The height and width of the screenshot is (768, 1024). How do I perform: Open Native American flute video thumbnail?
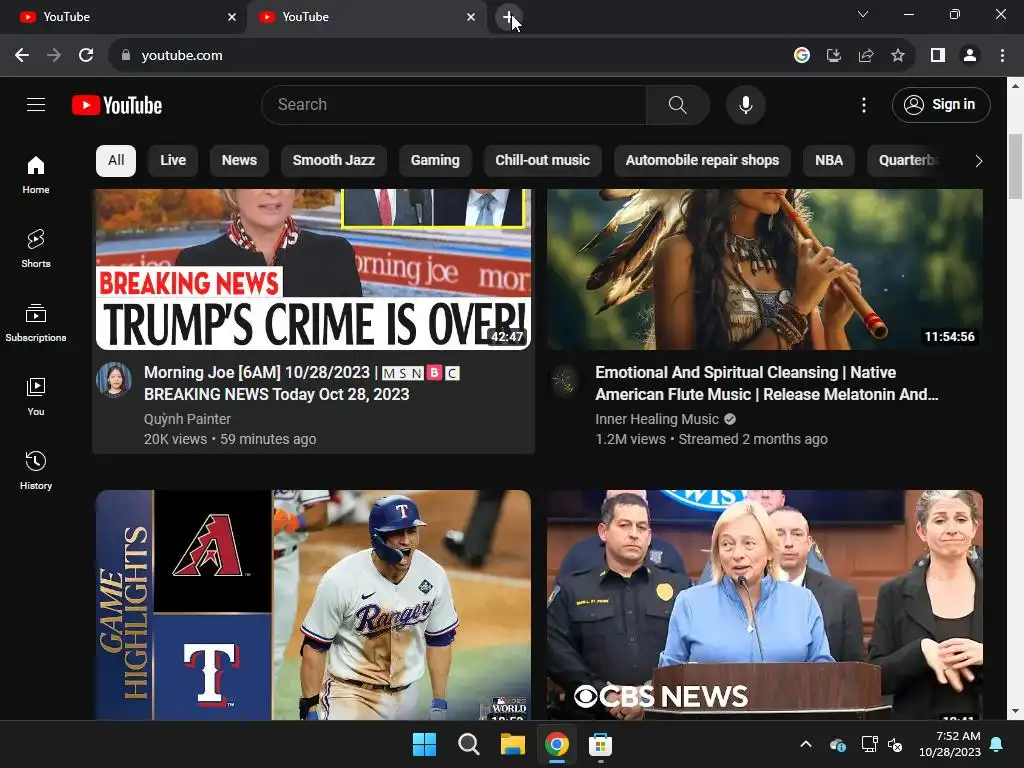765,270
